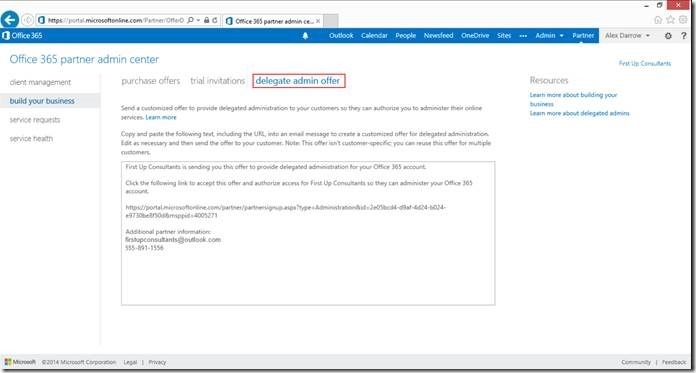Viewport: 696px width, 373px height.
Task: Click the browser Home icon
Action: click(658, 20)
